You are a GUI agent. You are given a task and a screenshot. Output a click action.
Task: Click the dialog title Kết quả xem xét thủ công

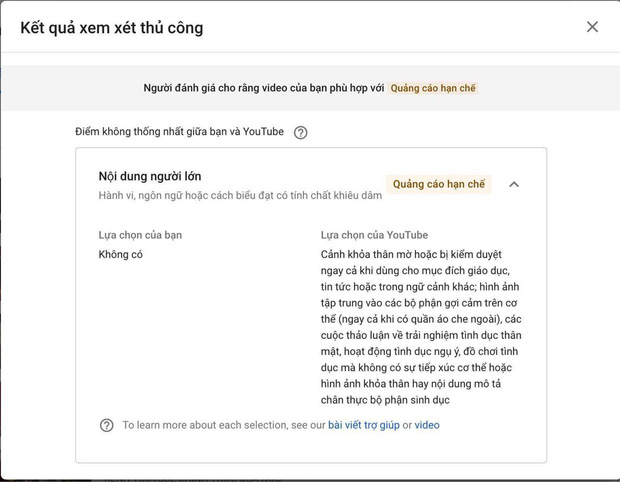(112, 28)
